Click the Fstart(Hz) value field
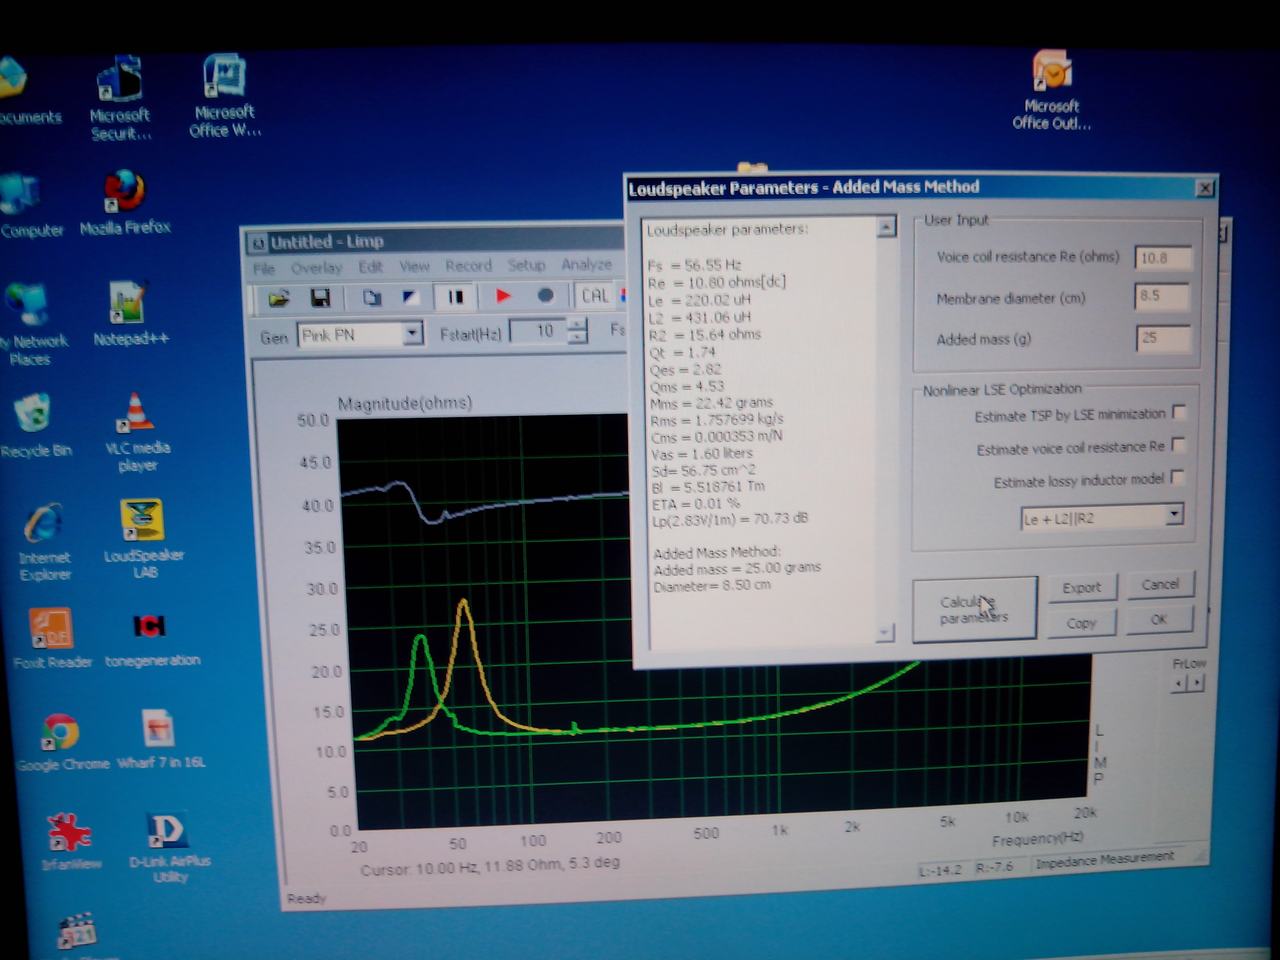Screen dimensions: 1280x960 [537, 331]
